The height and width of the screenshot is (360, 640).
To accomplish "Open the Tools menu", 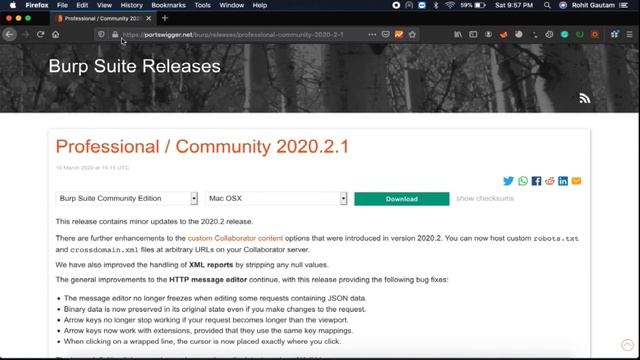I will pos(202,5).
